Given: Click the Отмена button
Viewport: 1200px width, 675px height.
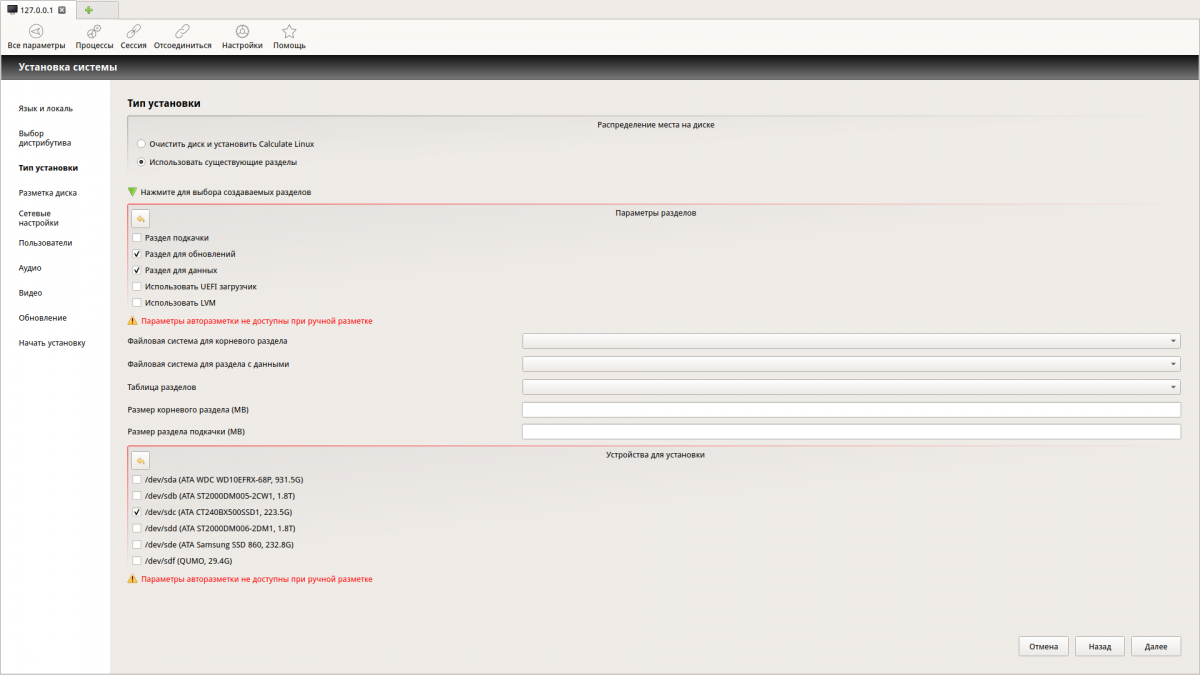Looking at the screenshot, I should click(x=1044, y=647).
